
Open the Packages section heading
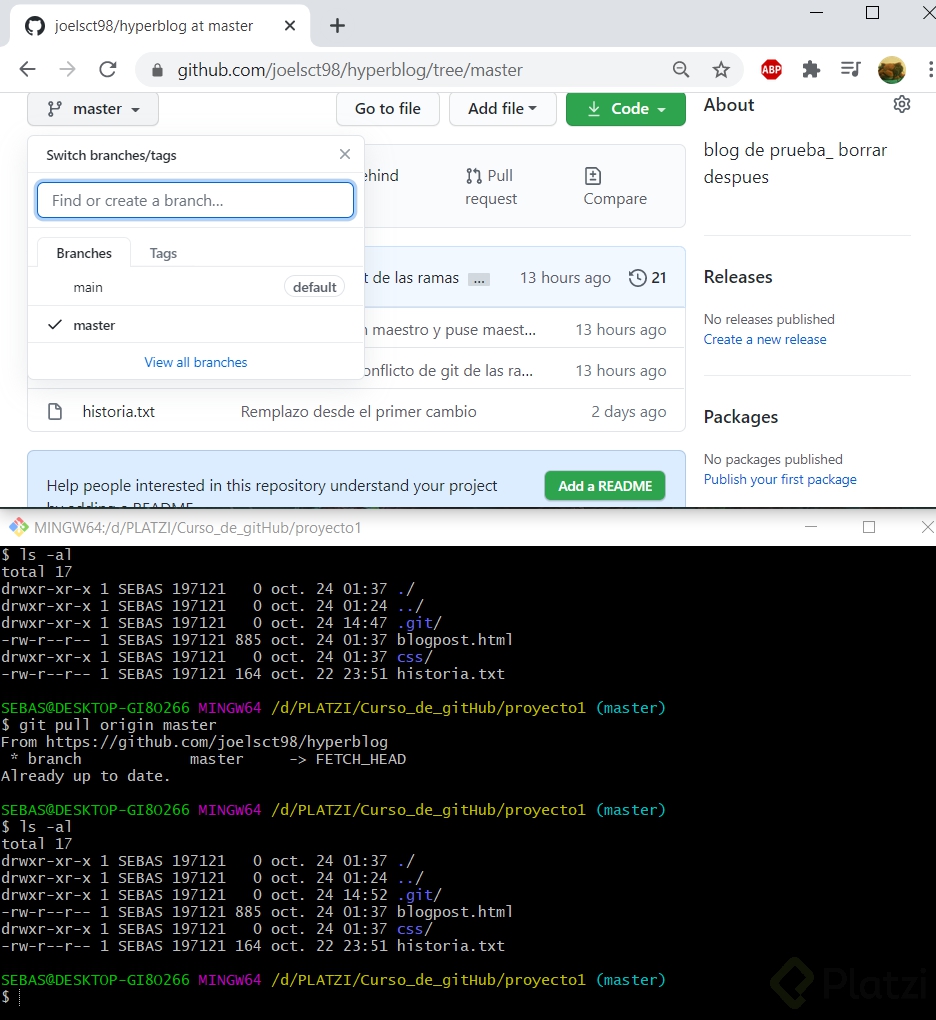click(741, 417)
